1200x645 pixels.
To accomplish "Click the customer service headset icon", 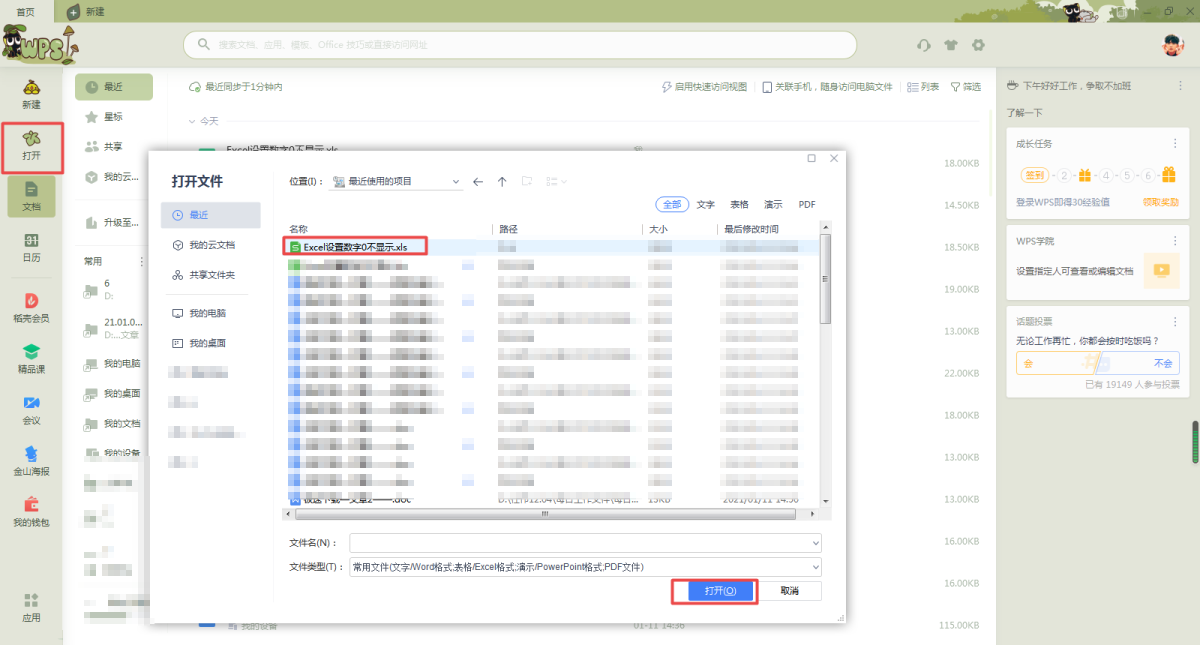I will pyautogui.click(x=924, y=46).
